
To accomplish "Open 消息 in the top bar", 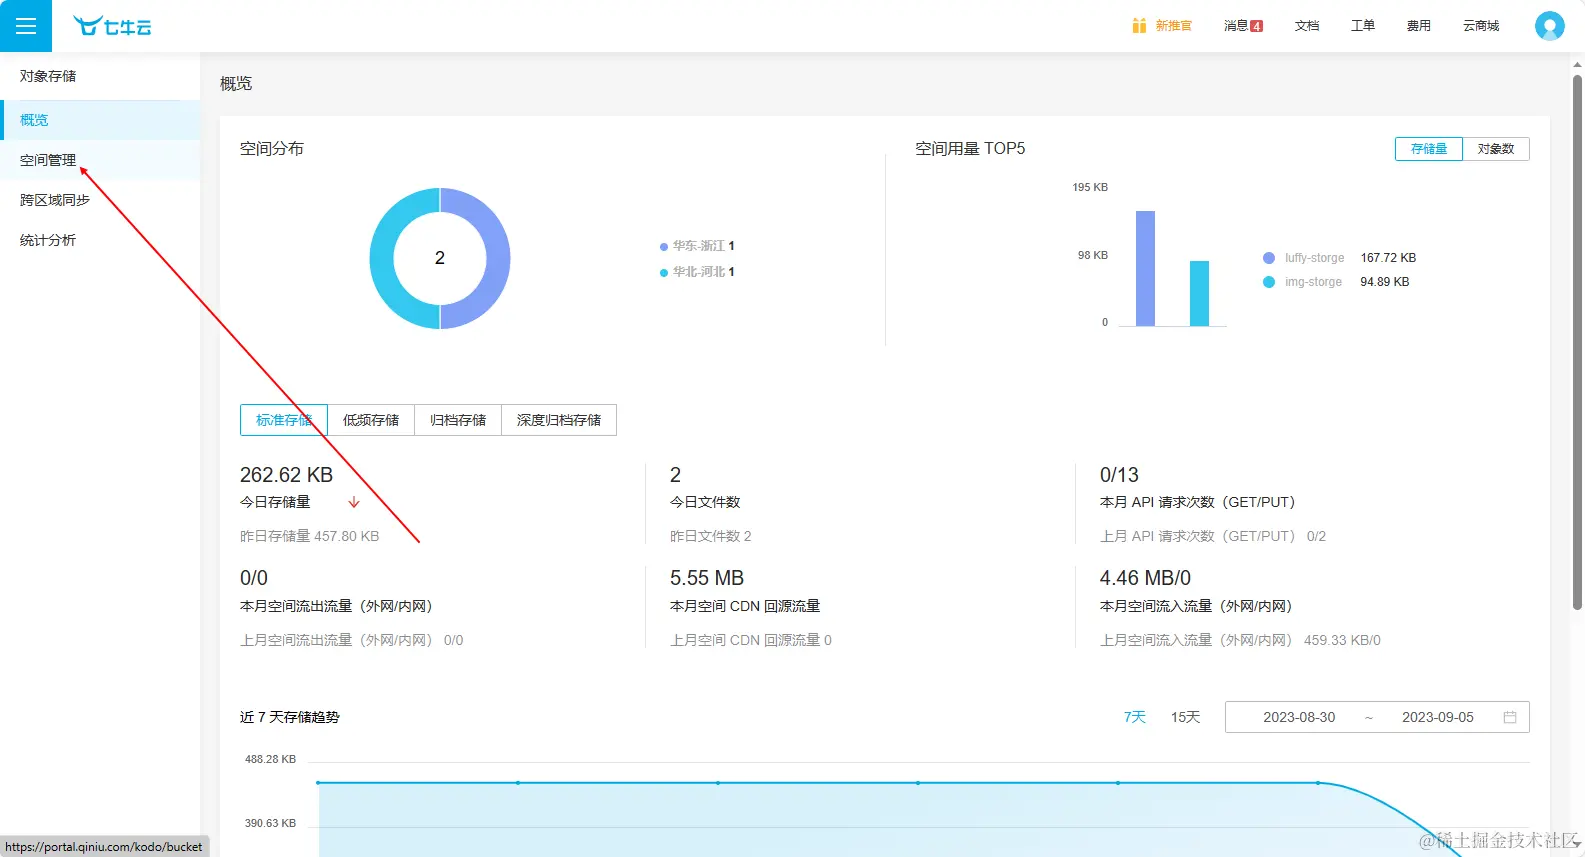I will 1236,26.
